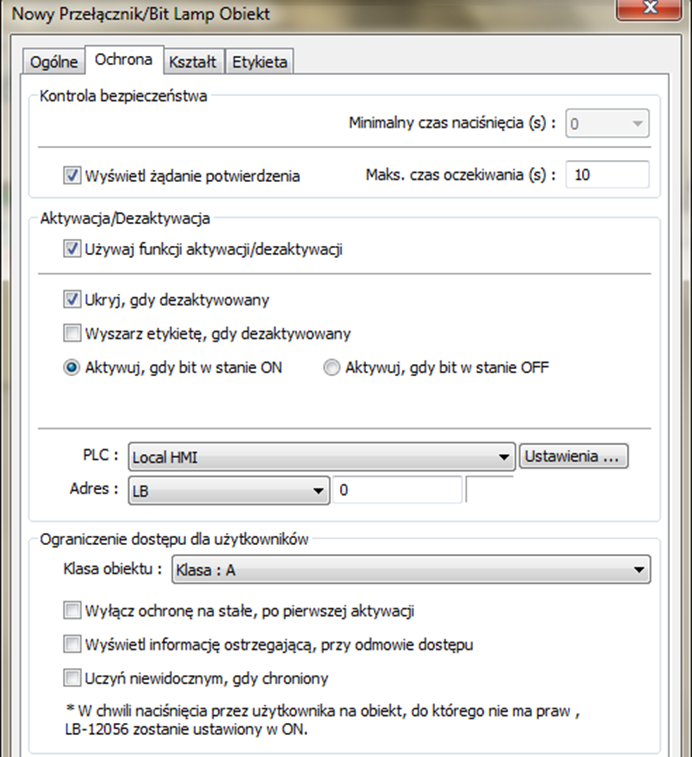
Task: Click the Ustawienia ... button
Action: pos(573,456)
